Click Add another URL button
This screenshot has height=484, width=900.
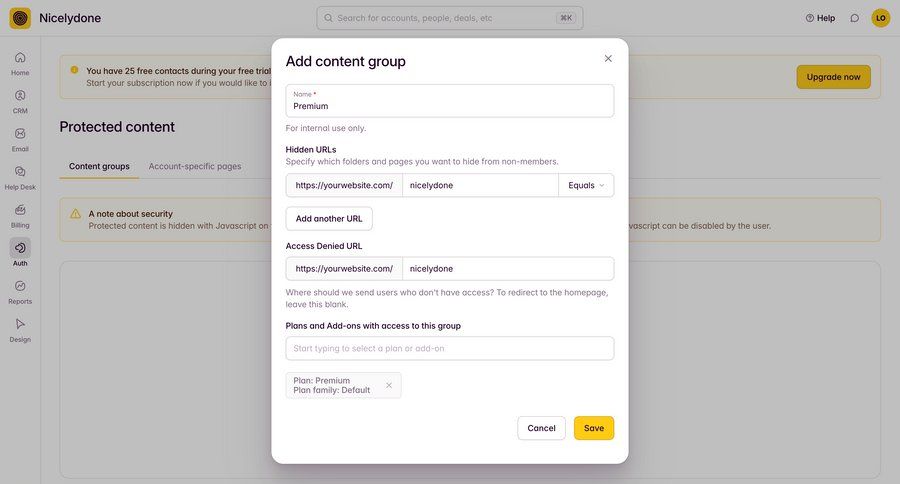(329, 219)
